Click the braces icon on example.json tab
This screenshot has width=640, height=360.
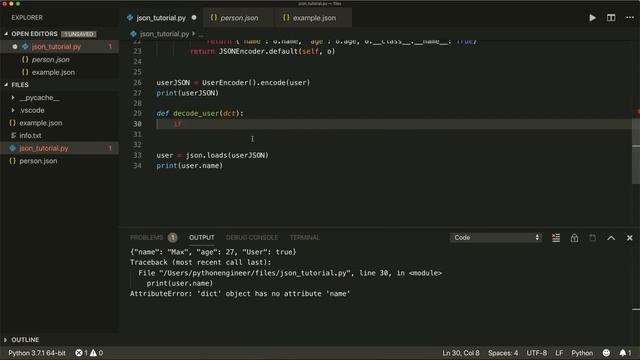click(x=286, y=18)
